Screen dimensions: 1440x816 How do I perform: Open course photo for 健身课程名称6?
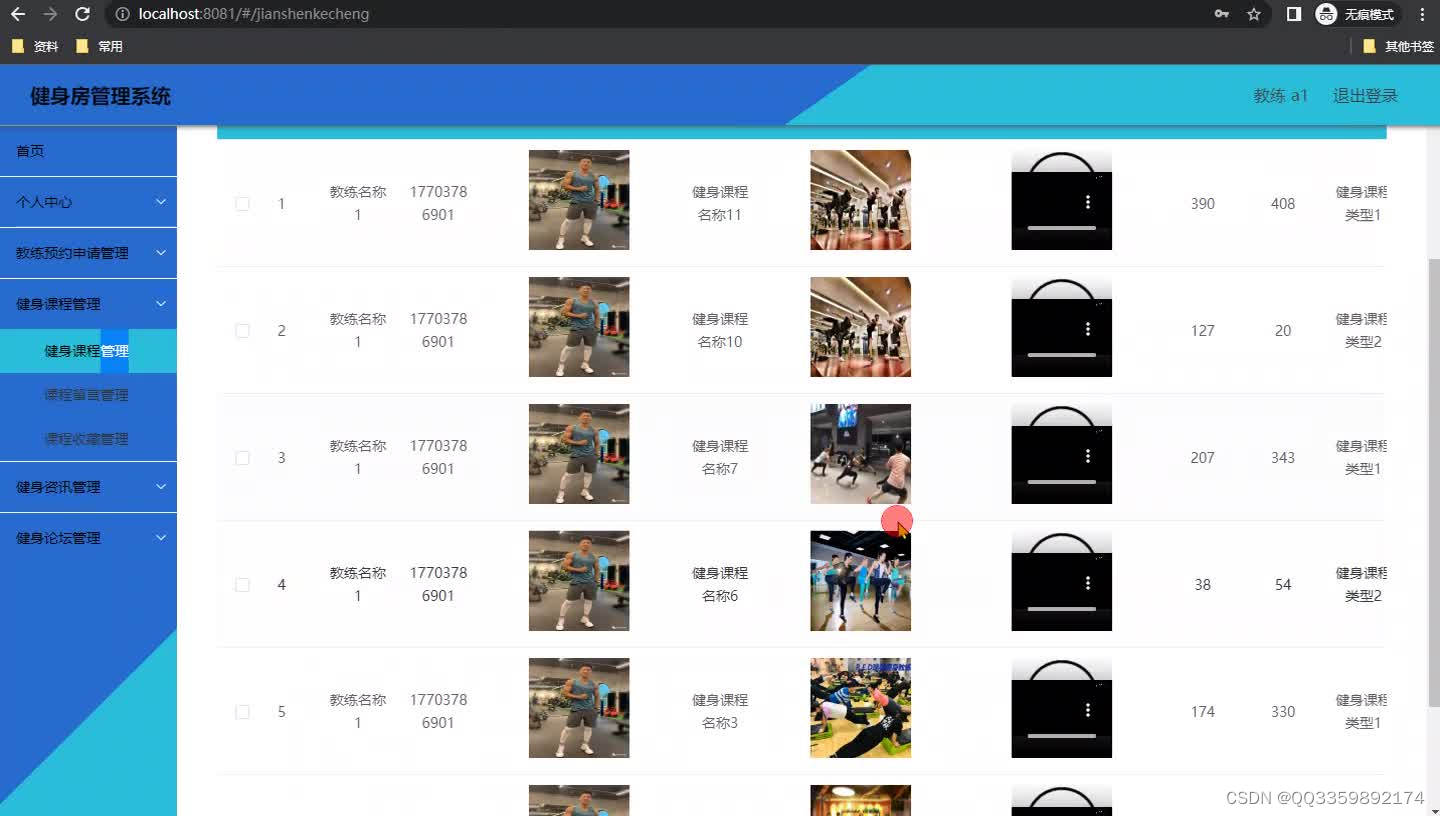[861, 581]
